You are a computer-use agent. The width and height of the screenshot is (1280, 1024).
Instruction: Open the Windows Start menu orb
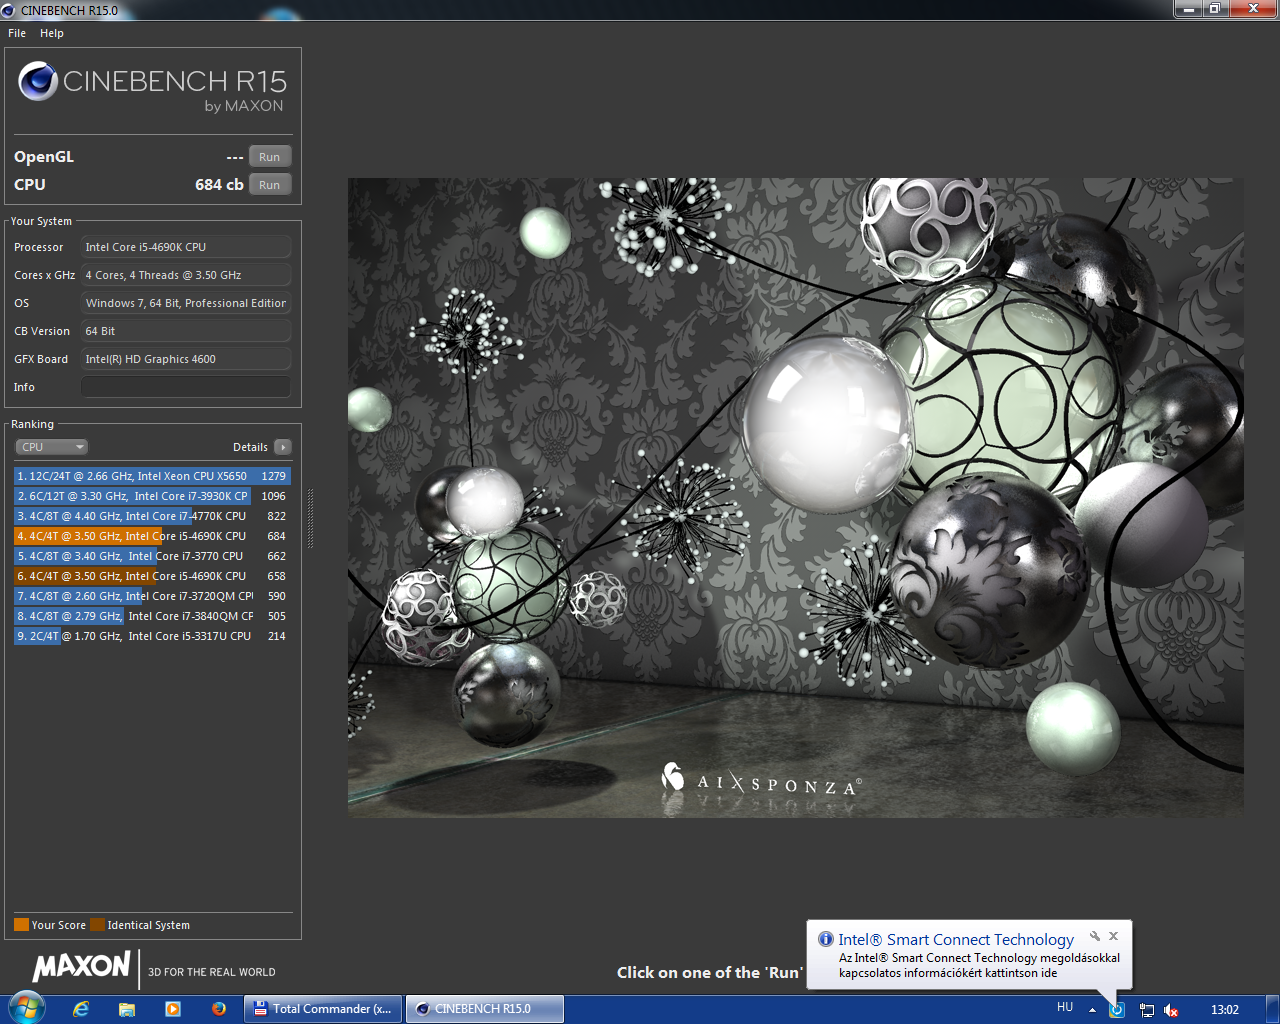[26, 1008]
